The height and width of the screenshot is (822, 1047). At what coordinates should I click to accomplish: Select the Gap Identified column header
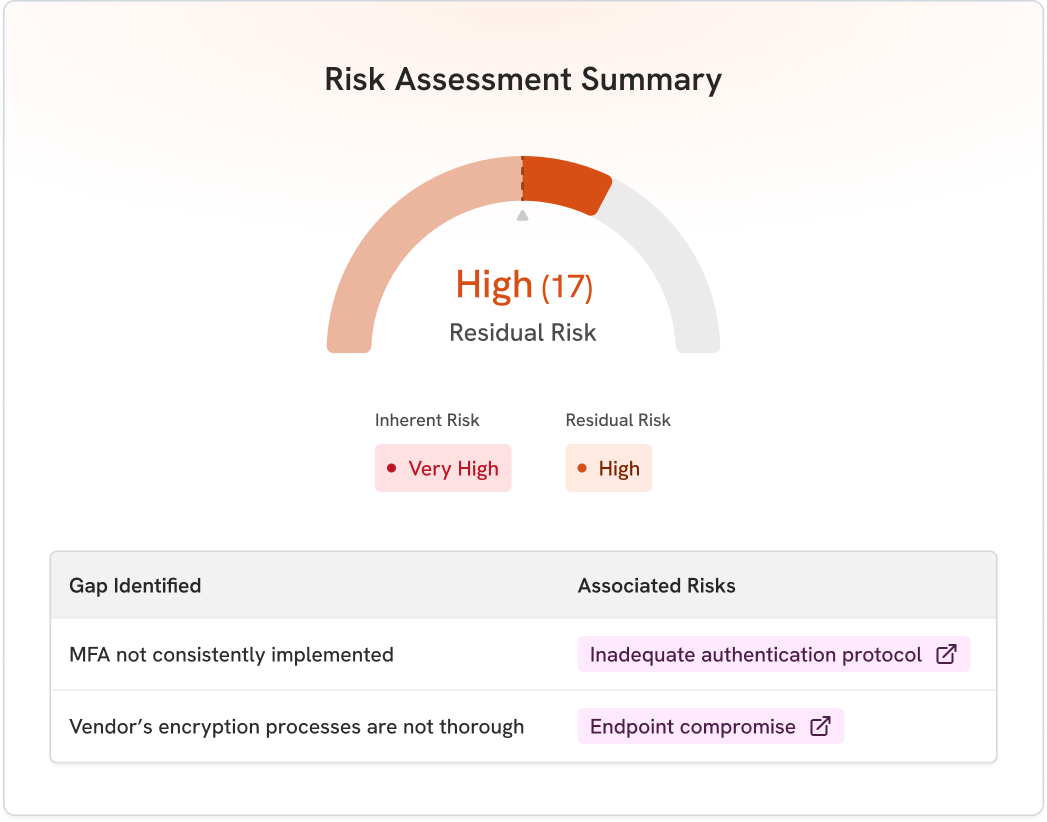pyautogui.click(x=136, y=586)
